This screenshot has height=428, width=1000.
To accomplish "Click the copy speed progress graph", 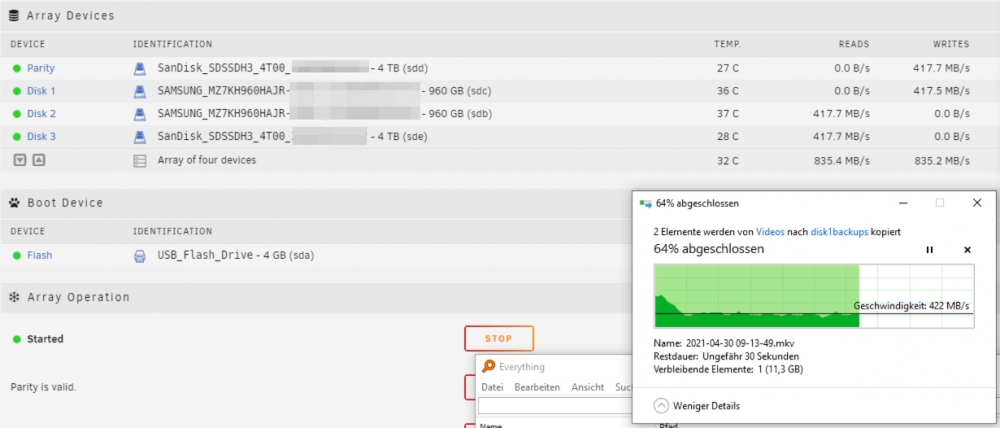I will [814, 297].
